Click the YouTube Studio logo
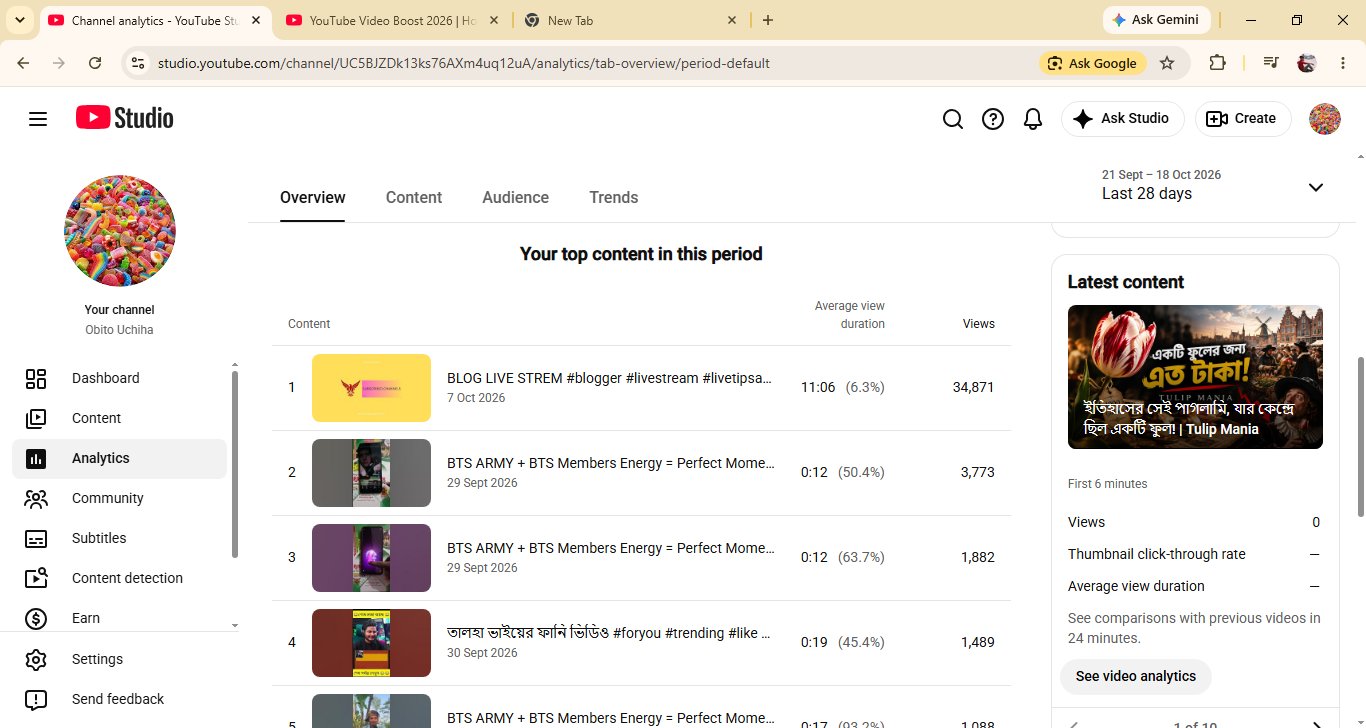The height and width of the screenshot is (728, 1366). point(125,118)
